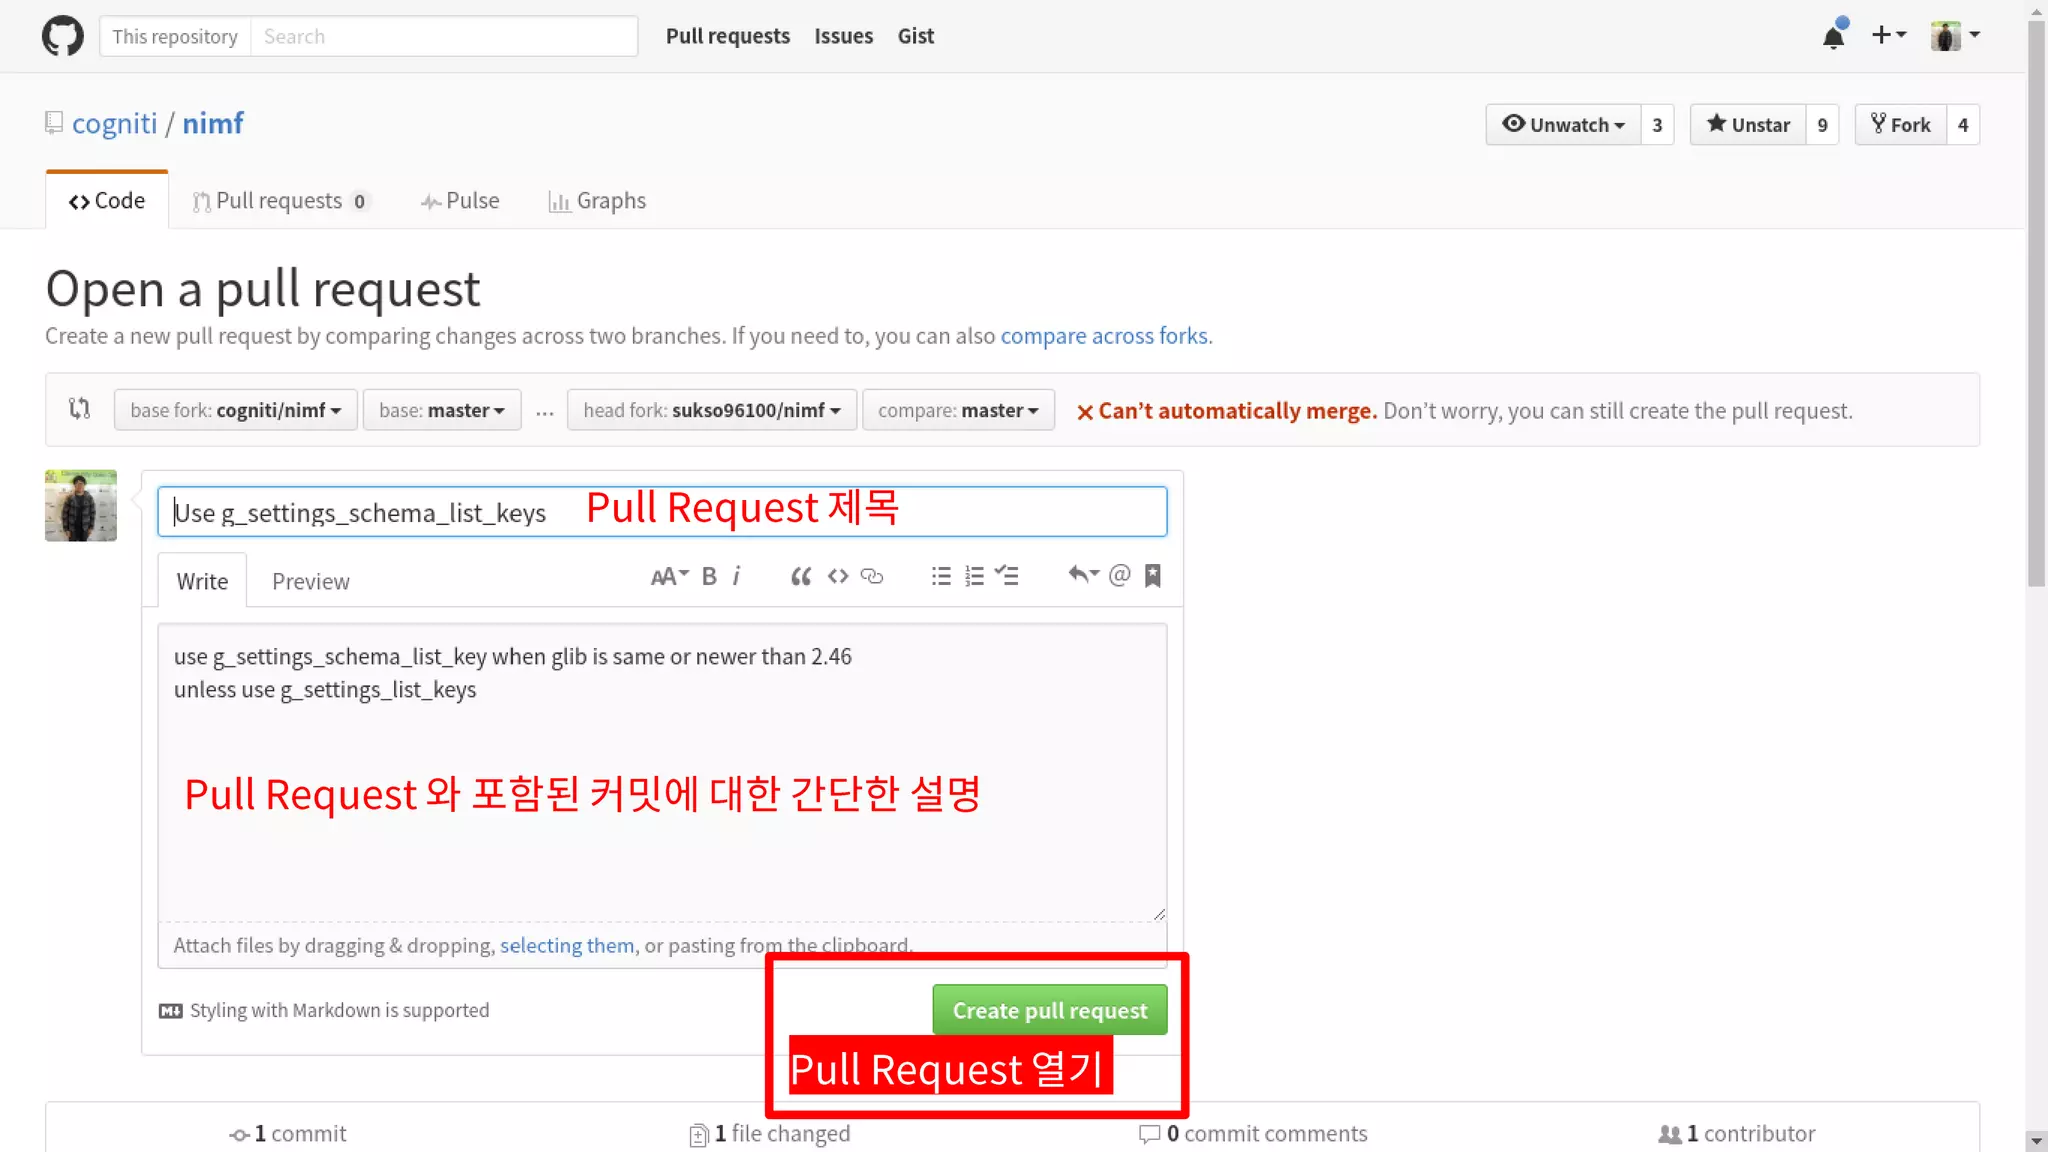Screen dimensions: 2048x1152
Task: Open the Unwatch dropdown
Action: [x=1563, y=125]
